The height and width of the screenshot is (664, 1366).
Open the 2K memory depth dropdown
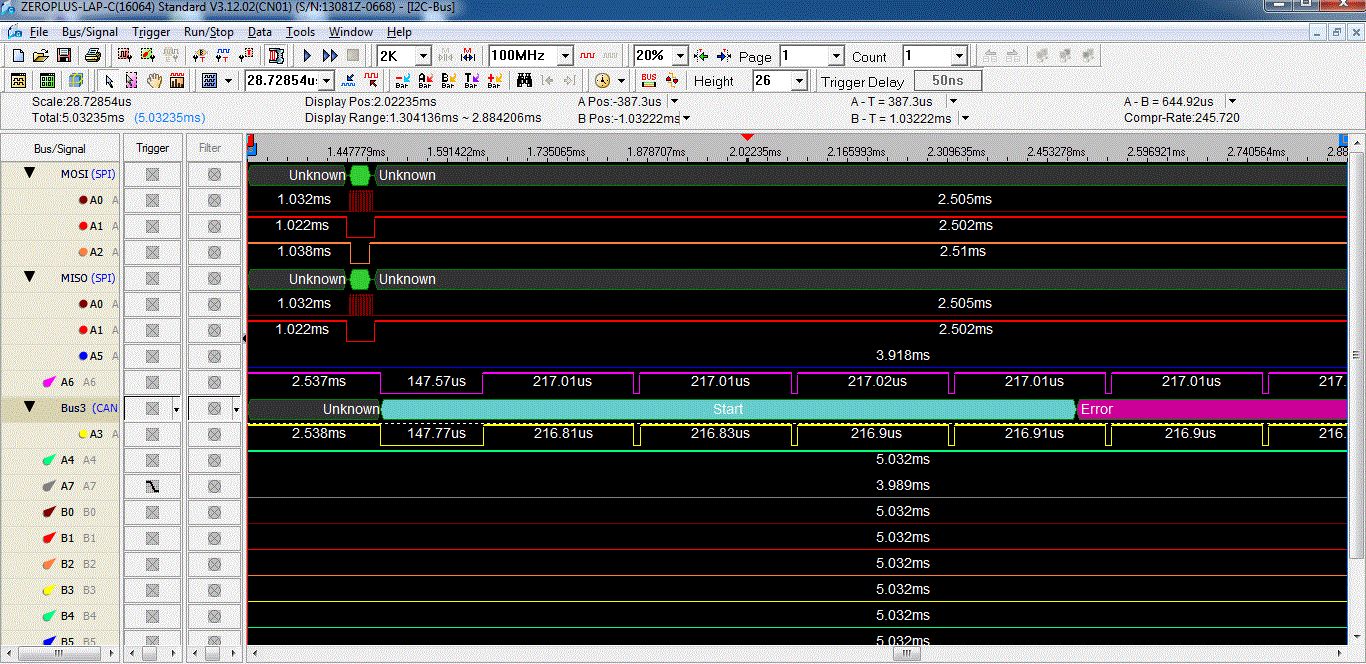point(423,56)
